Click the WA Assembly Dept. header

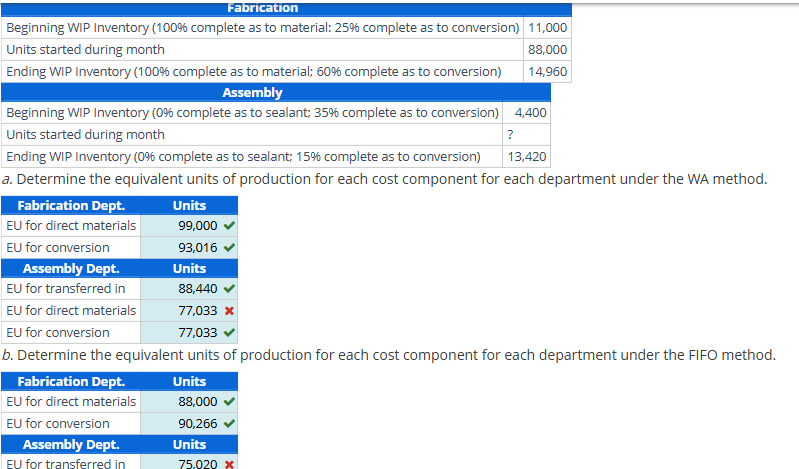coord(71,269)
